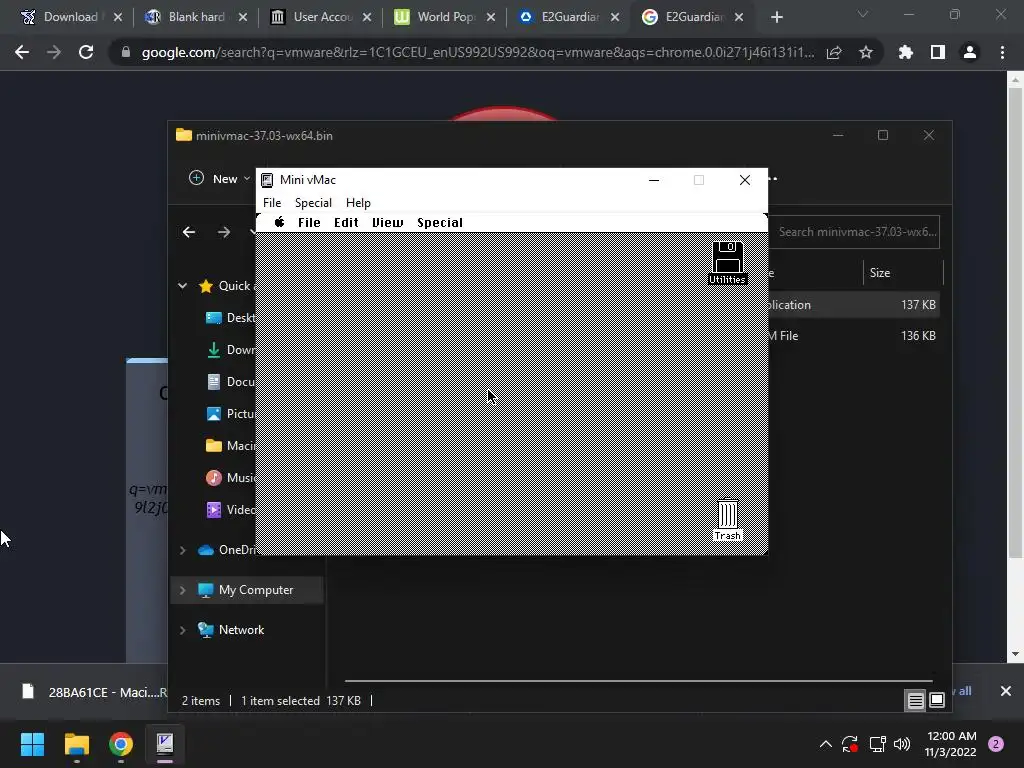Open Chrome profile avatar

click(970, 52)
